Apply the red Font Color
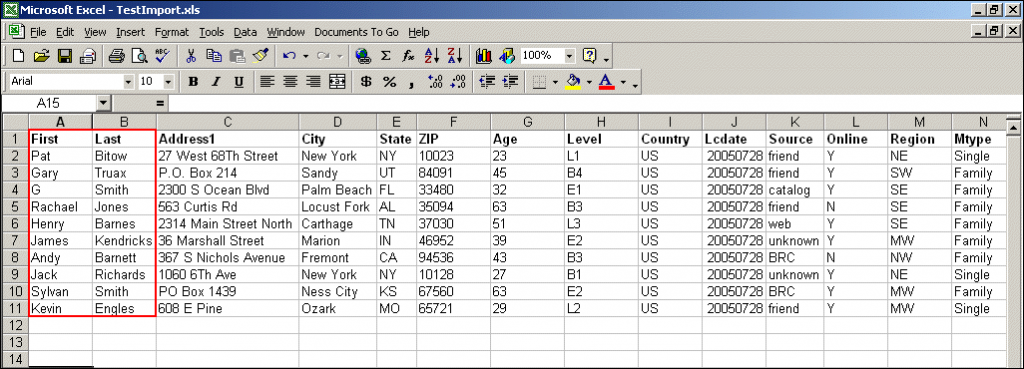Image resolution: width=1024 pixels, height=369 pixels. (607, 82)
